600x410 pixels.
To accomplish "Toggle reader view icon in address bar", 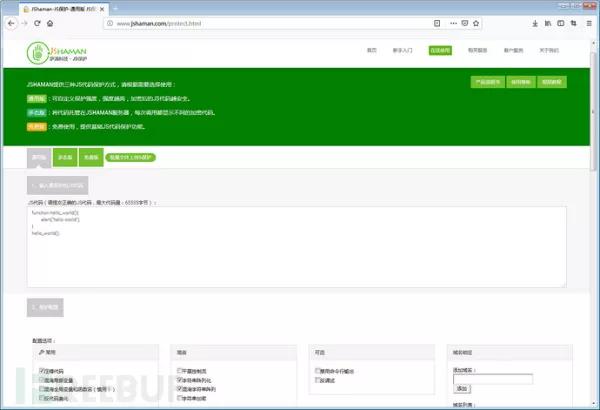I will [437, 23].
